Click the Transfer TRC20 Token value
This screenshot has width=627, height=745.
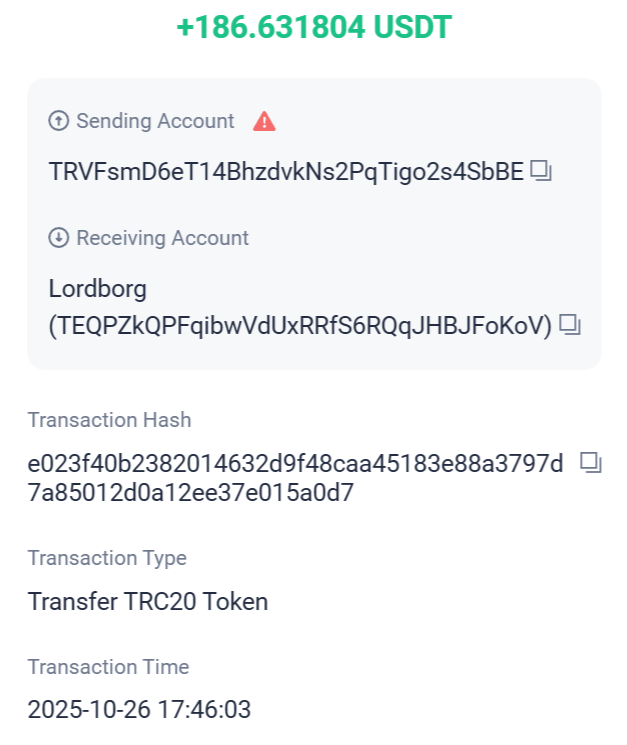point(148,601)
